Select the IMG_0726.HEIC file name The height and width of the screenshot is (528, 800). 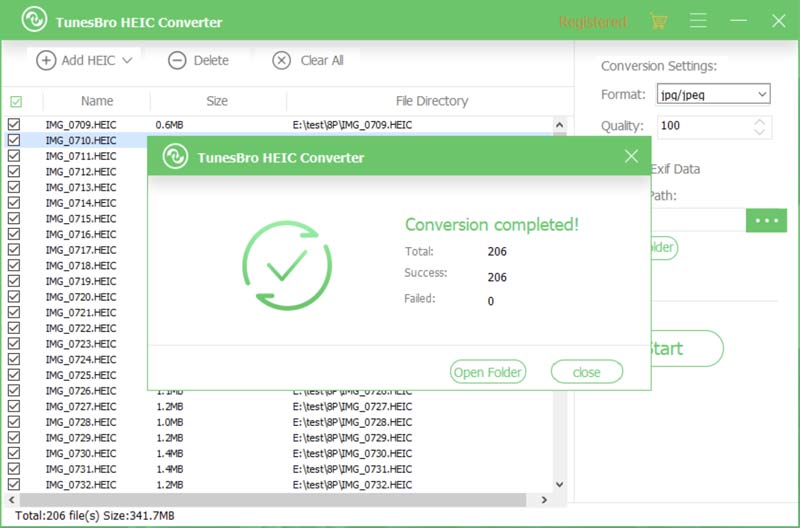click(81, 391)
